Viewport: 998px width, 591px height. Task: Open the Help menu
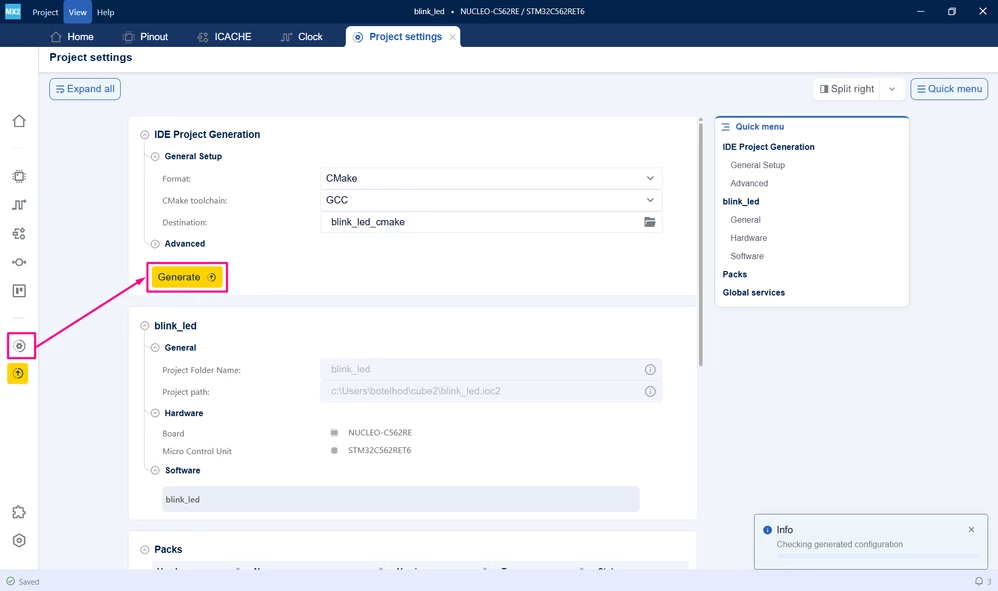pyautogui.click(x=106, y=12)
